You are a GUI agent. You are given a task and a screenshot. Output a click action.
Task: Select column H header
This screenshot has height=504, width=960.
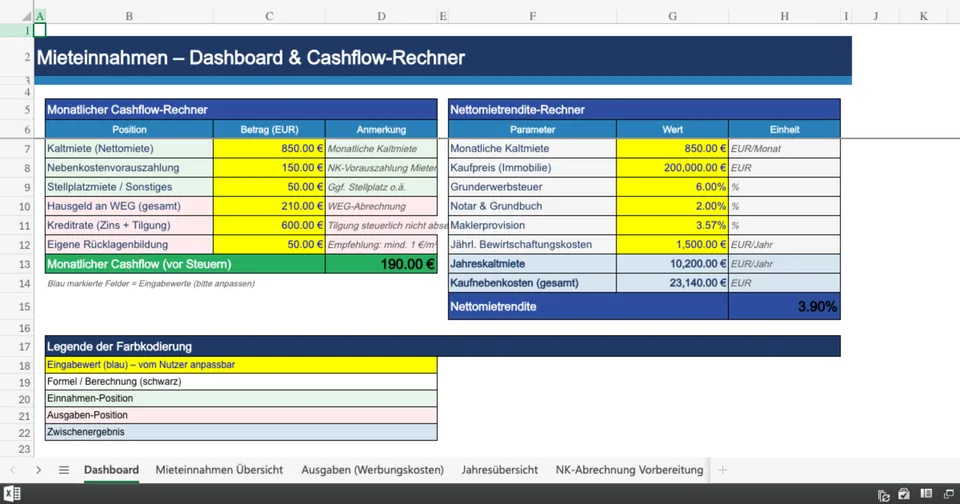[x=784, y=17]
